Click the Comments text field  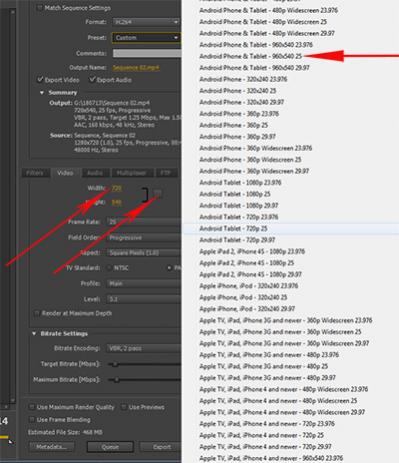click(147, 53)
